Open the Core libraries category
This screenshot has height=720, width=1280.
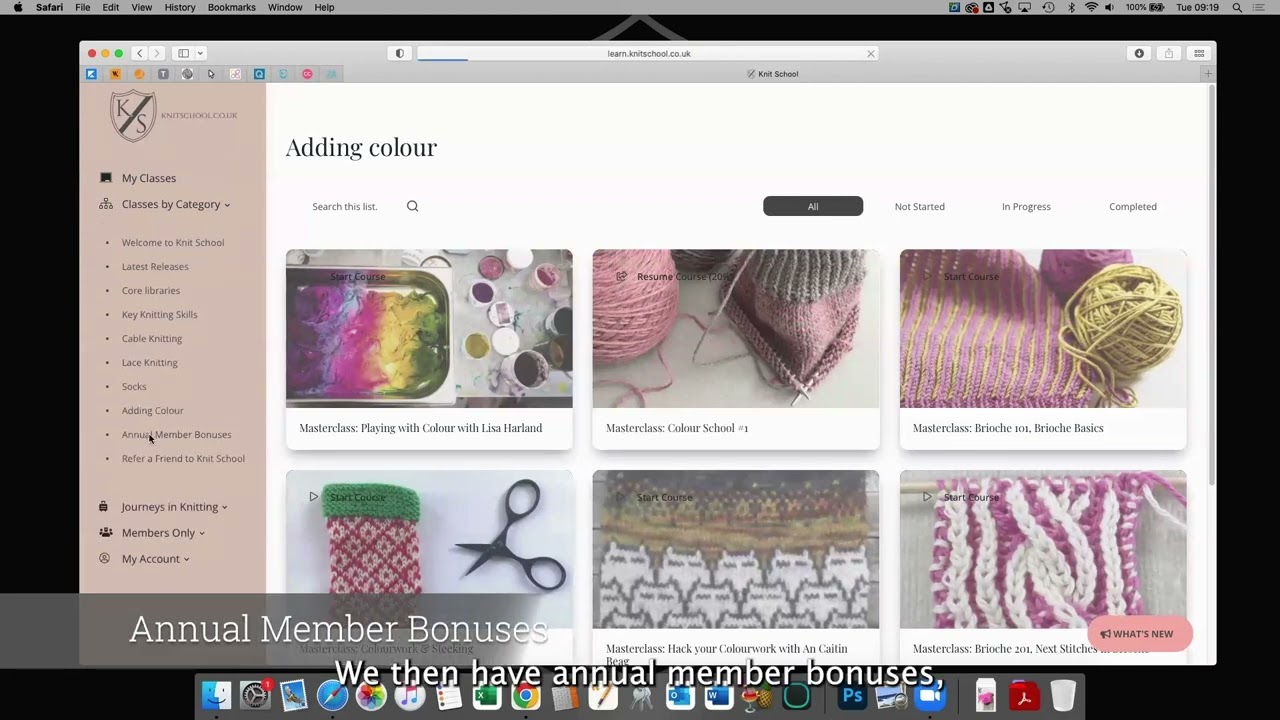pyautogui.click(x=151, y=291)
